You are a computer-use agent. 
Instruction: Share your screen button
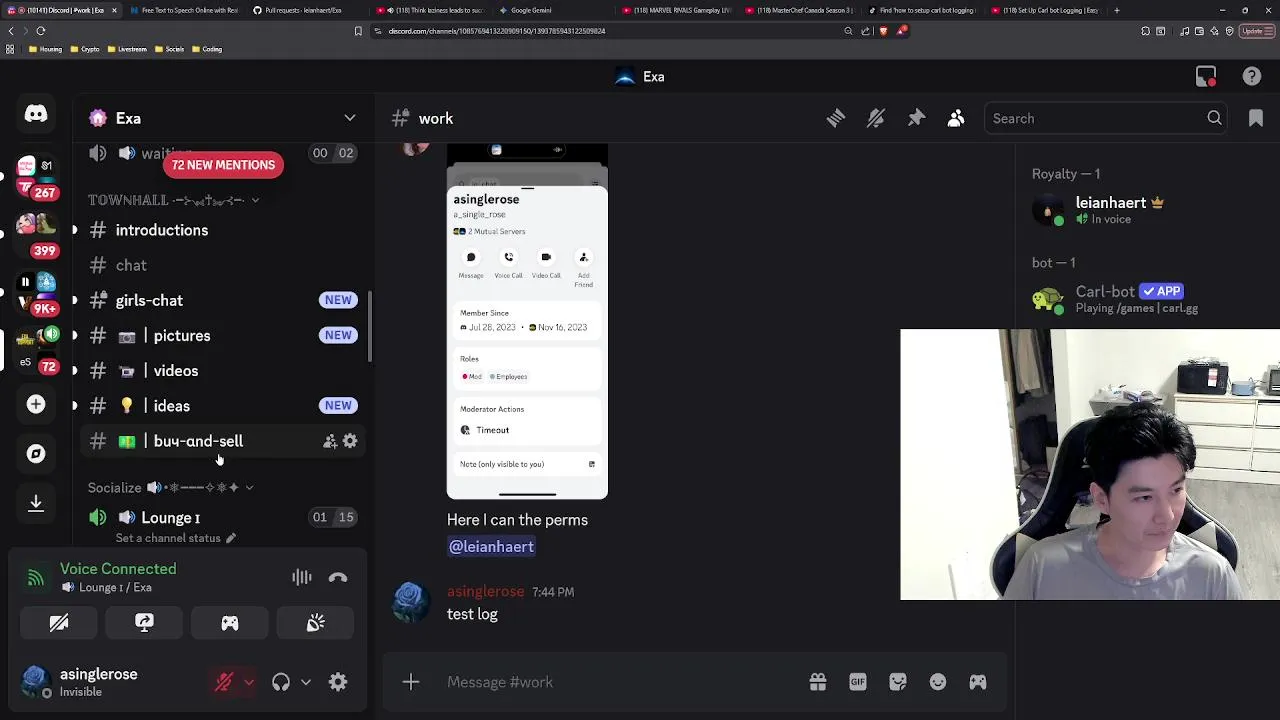point(144,623)
